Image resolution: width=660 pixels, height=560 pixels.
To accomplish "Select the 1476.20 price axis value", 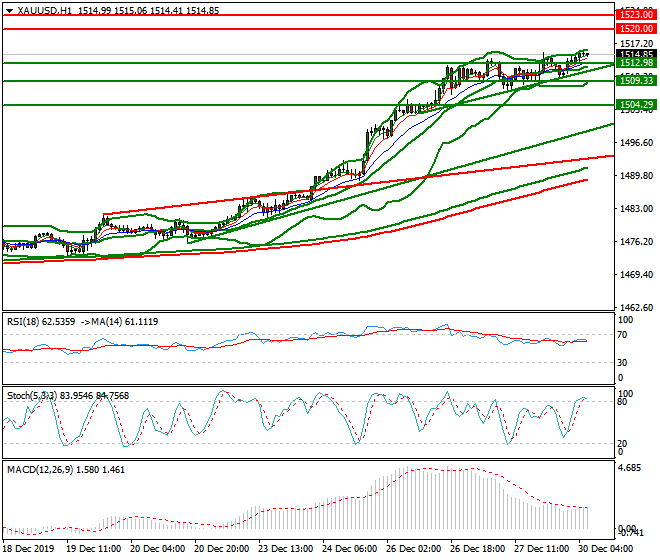I will coord(636,242).
